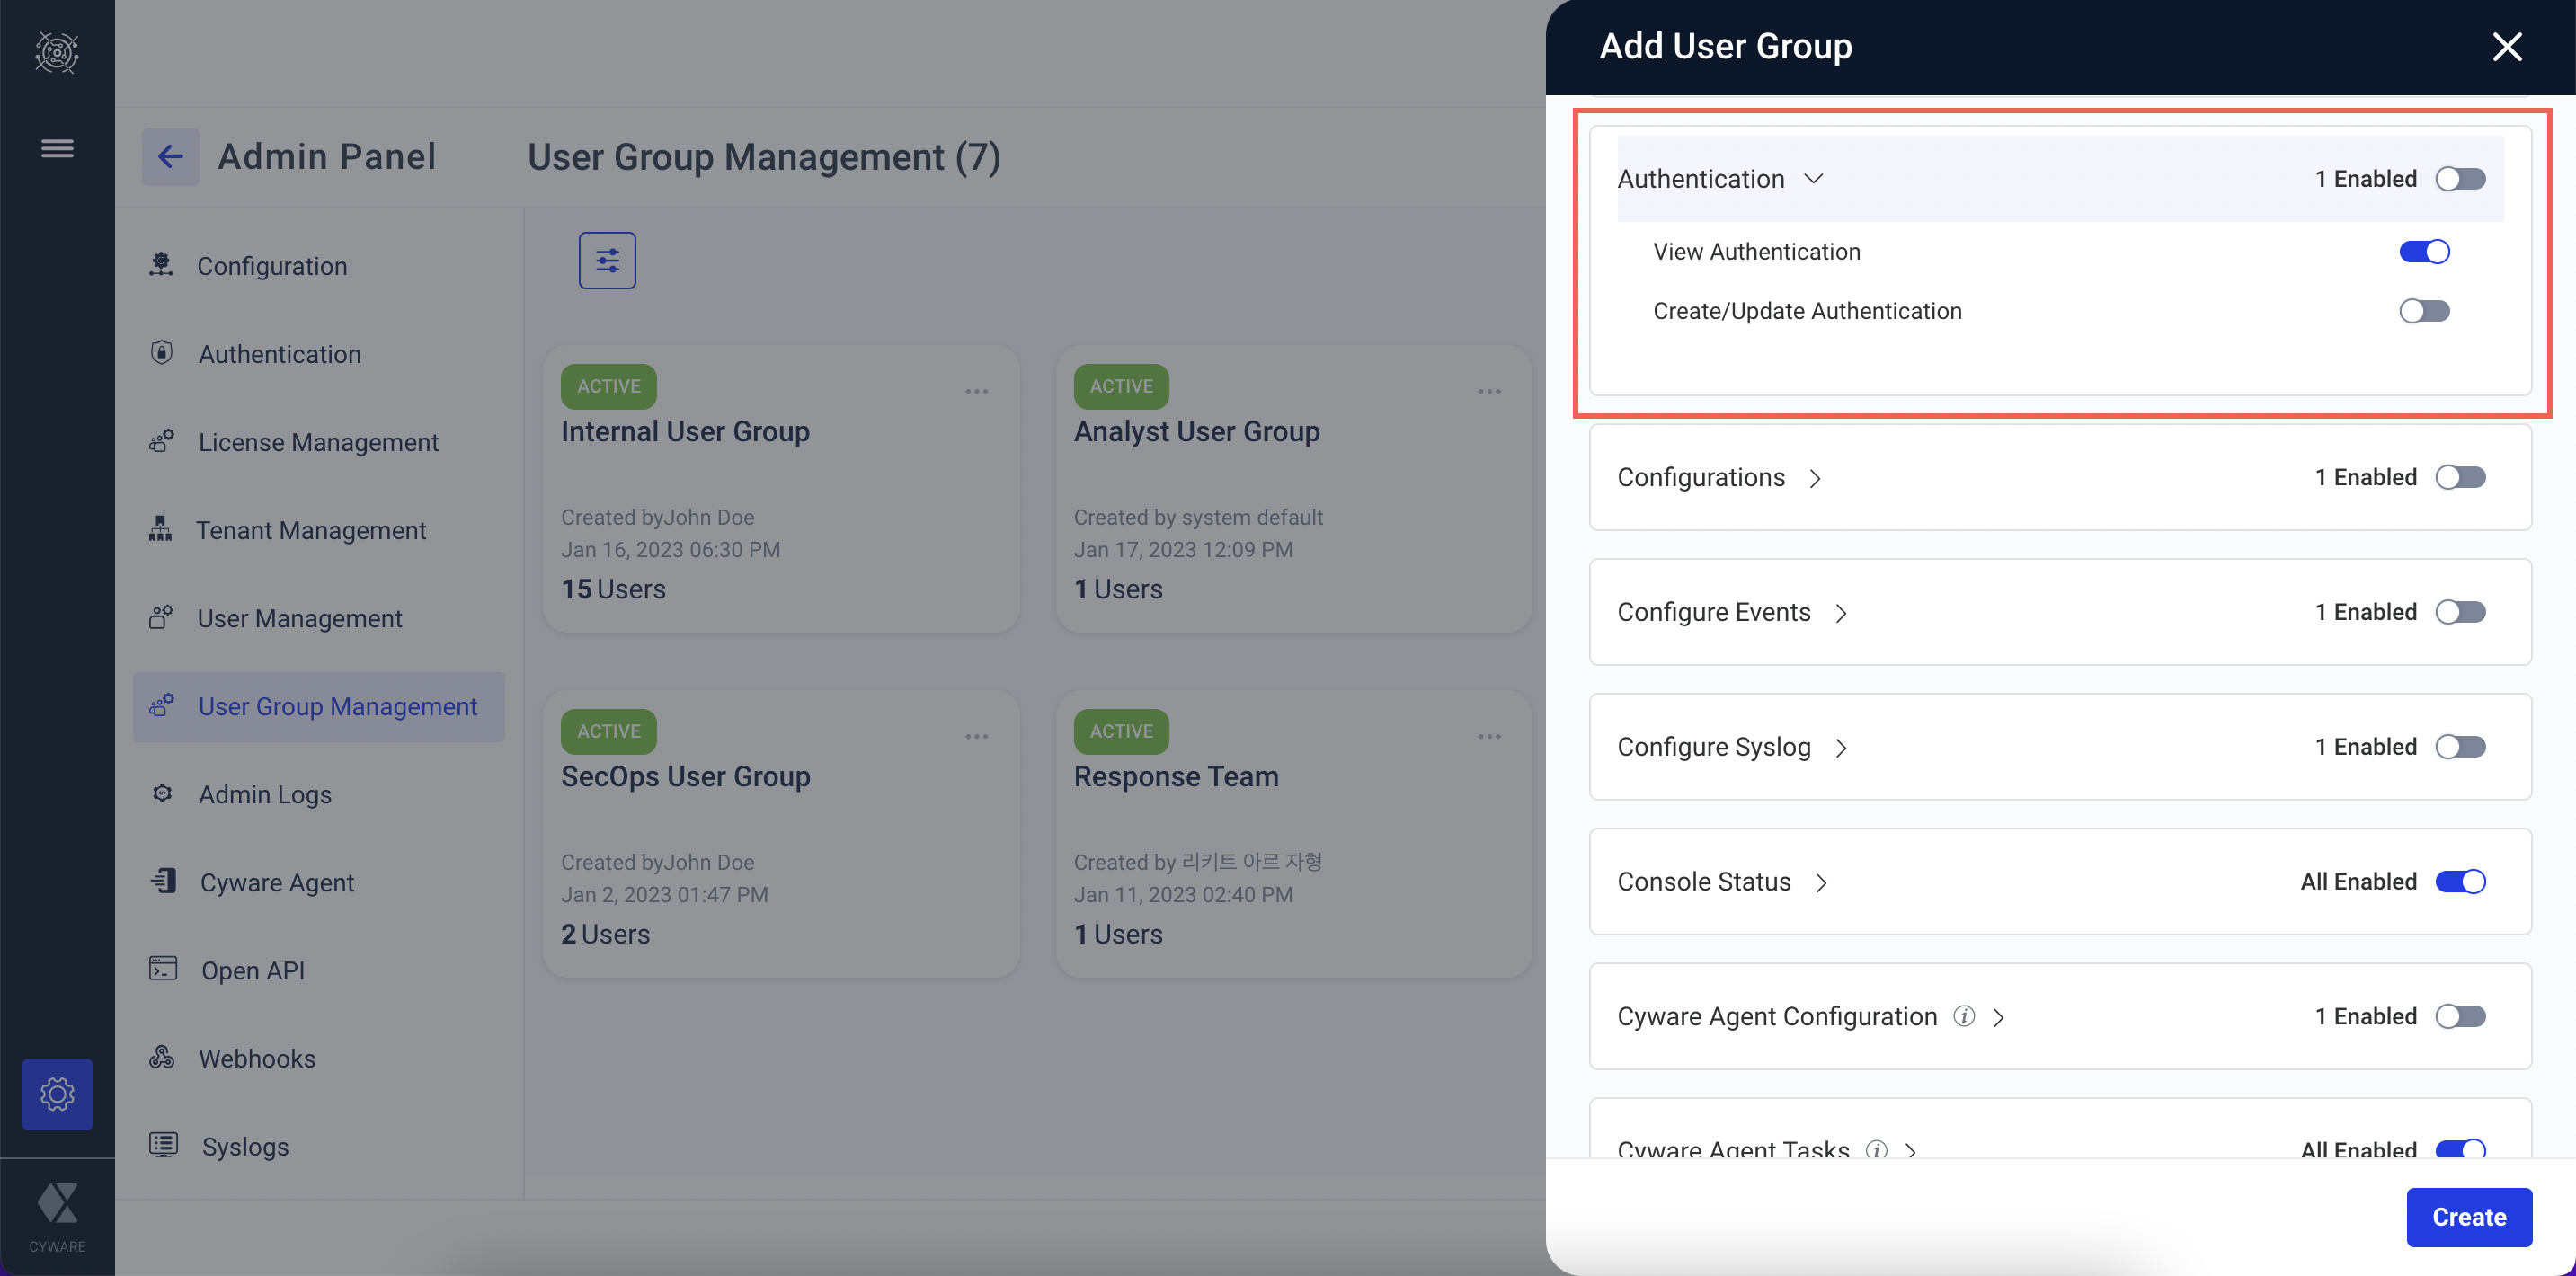Open the SecOps User Group card
Image resolution: width=2576 pixels, height=1276 pixels.
tap(685, 776)
